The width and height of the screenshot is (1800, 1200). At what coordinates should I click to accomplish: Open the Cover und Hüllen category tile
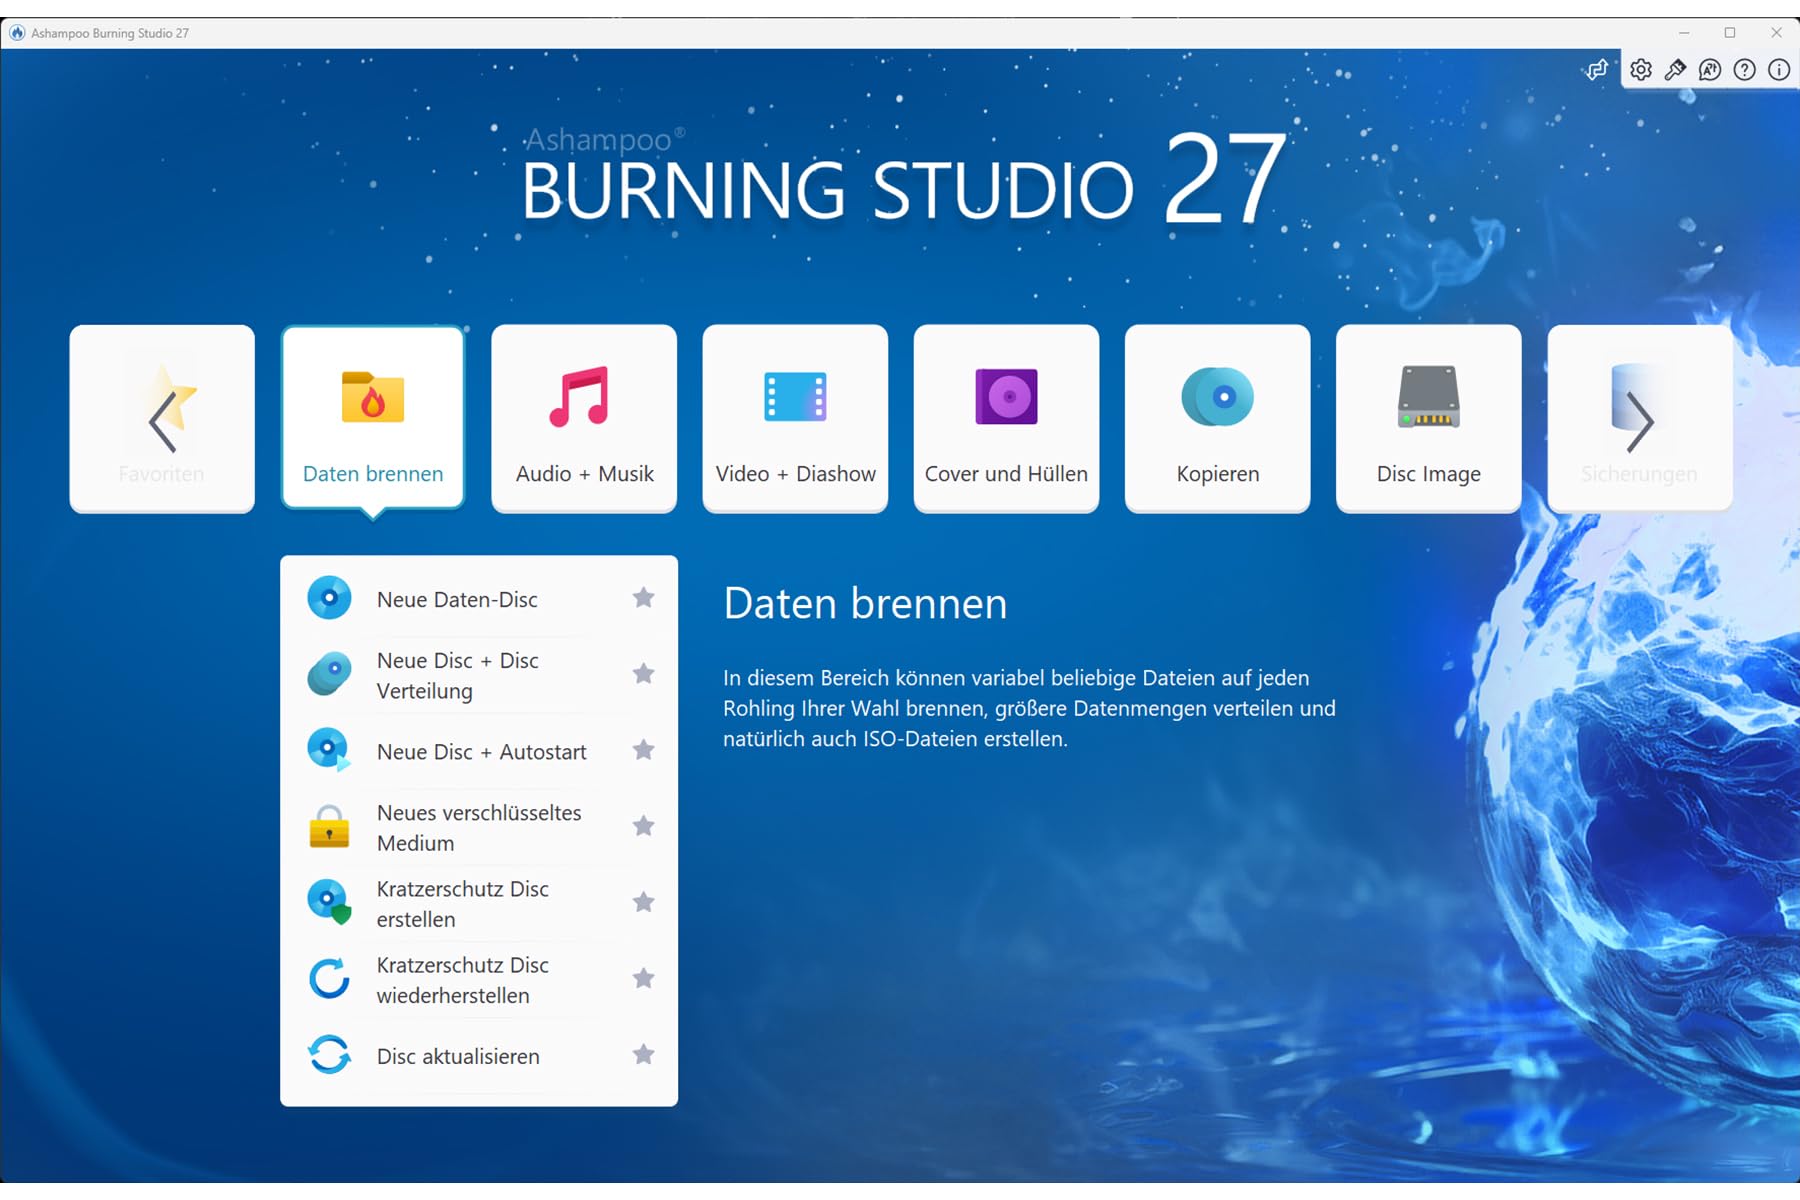(x=1006, y=418)
